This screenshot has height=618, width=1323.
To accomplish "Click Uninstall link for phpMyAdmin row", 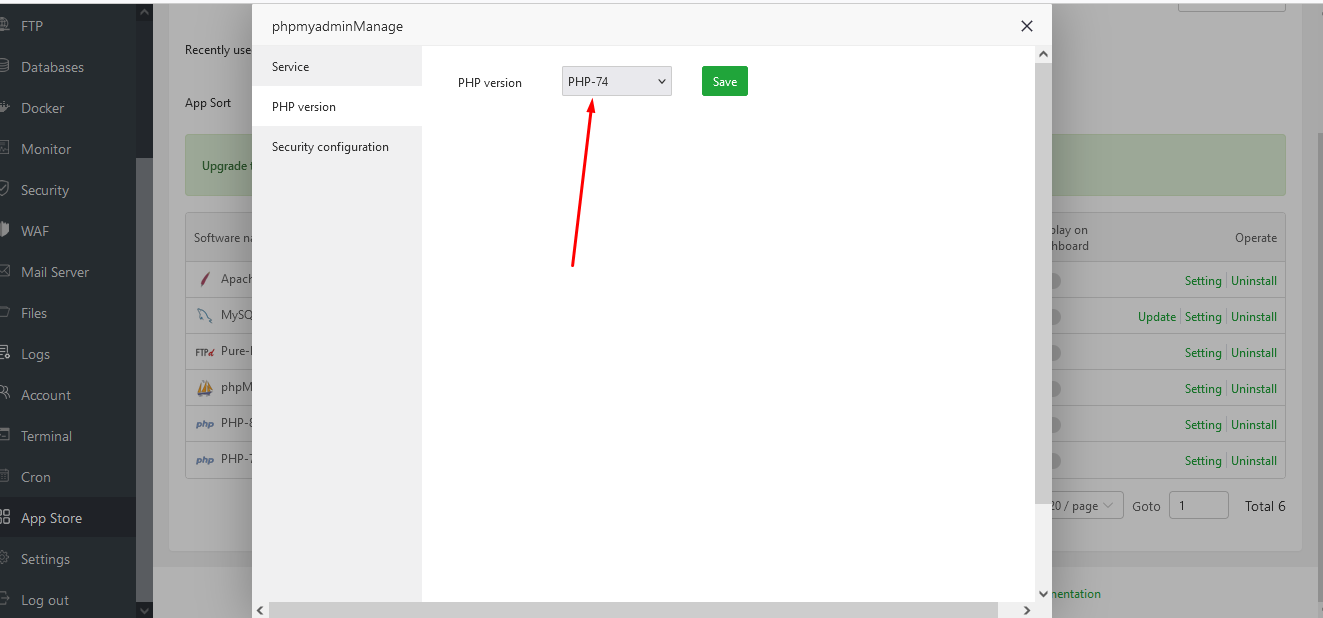I will point(1254,389).
